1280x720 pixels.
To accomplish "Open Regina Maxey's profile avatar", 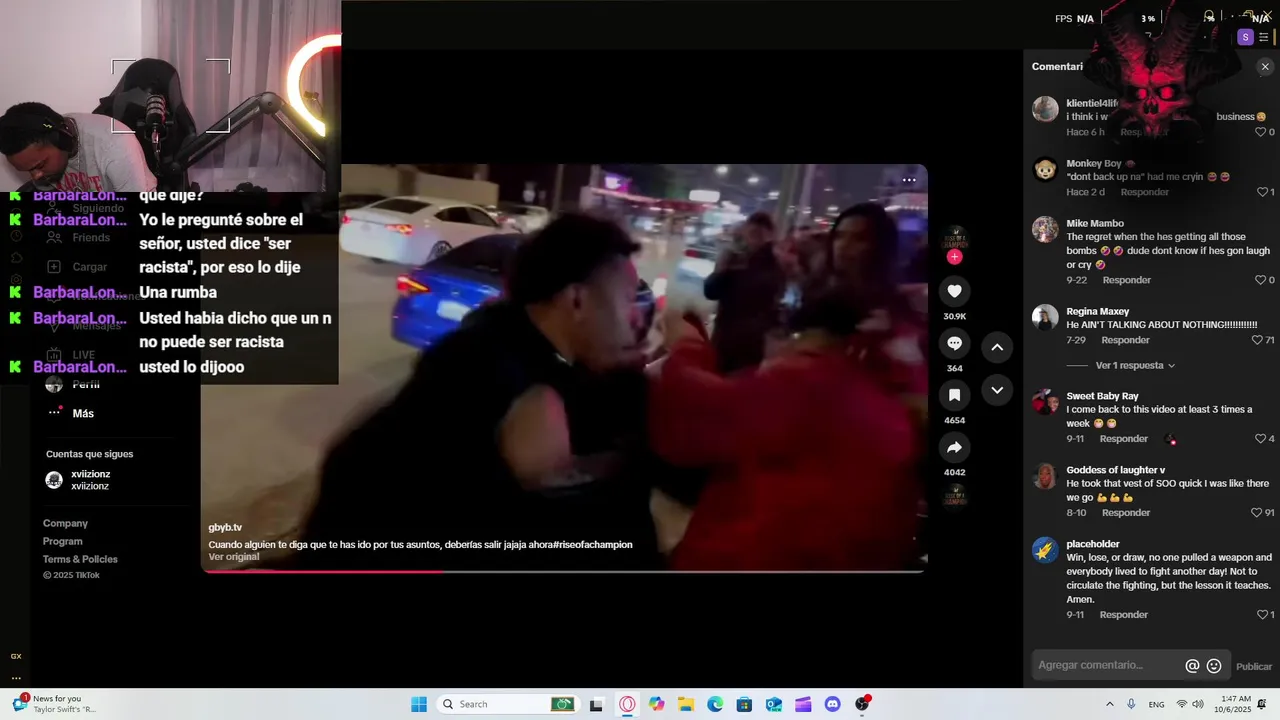I will pyautogui.click(x=1045, y=317).
